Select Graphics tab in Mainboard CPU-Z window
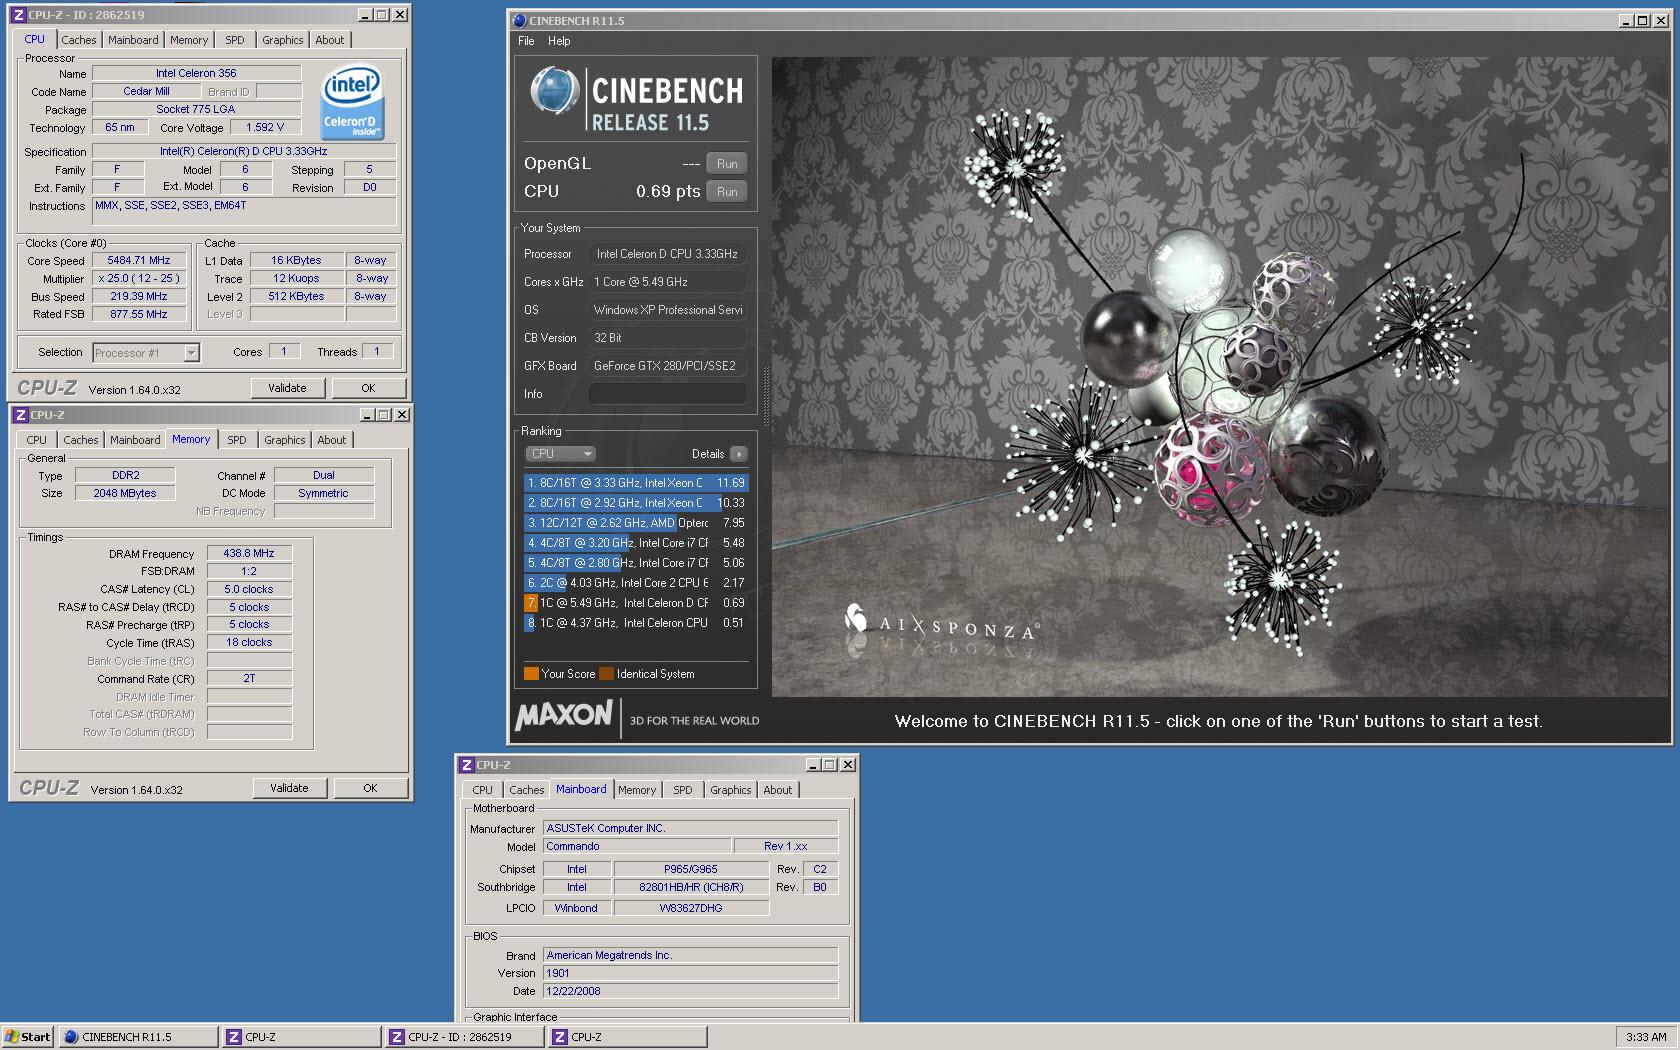 (731, 790)
